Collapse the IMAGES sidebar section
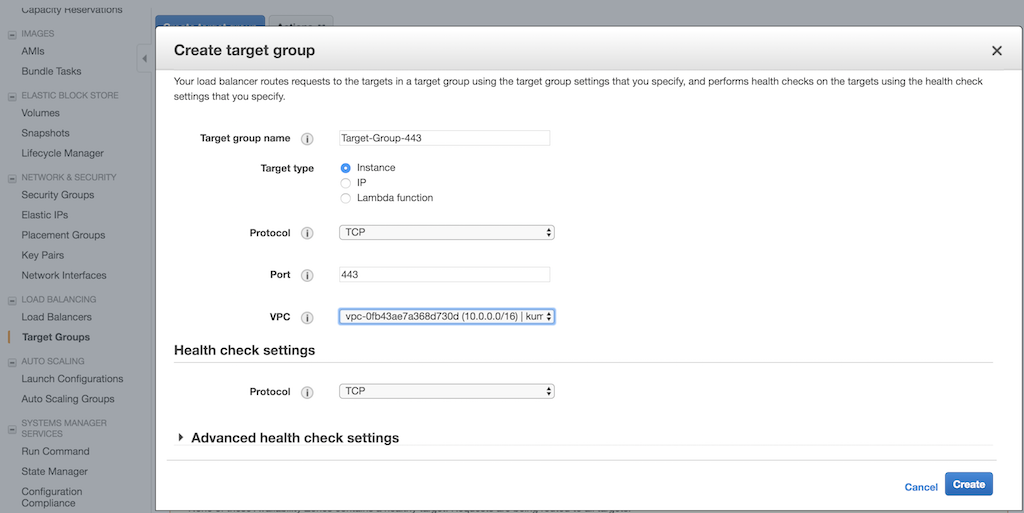Viewport: 1024px width, 513px height. click(12, 35)
